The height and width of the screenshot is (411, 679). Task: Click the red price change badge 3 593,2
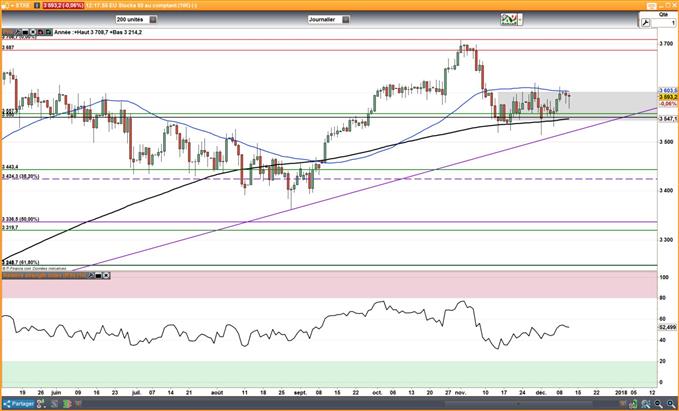(63, 6)
